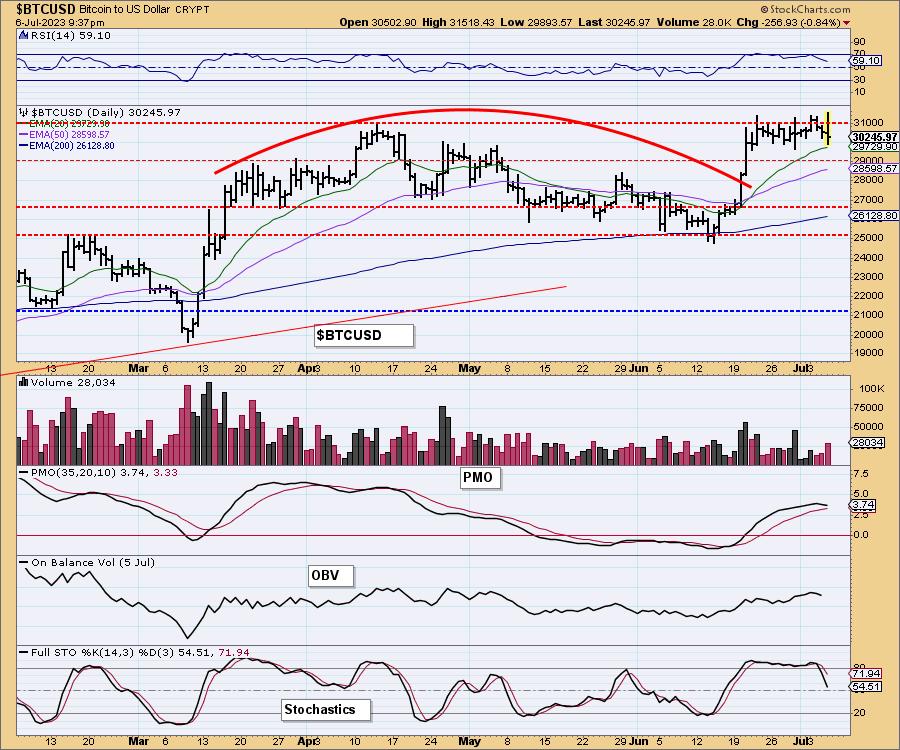Viewport: 900px width, 750px height.
Task: Click the High 31518.43 value
Action: pyautogui.click(x=458, y=22)
